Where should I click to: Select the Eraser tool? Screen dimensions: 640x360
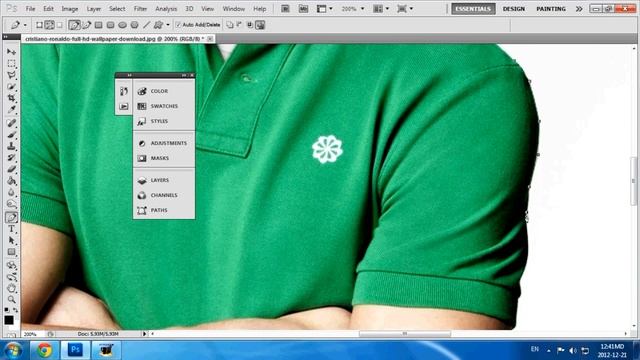tap(11, 169)
